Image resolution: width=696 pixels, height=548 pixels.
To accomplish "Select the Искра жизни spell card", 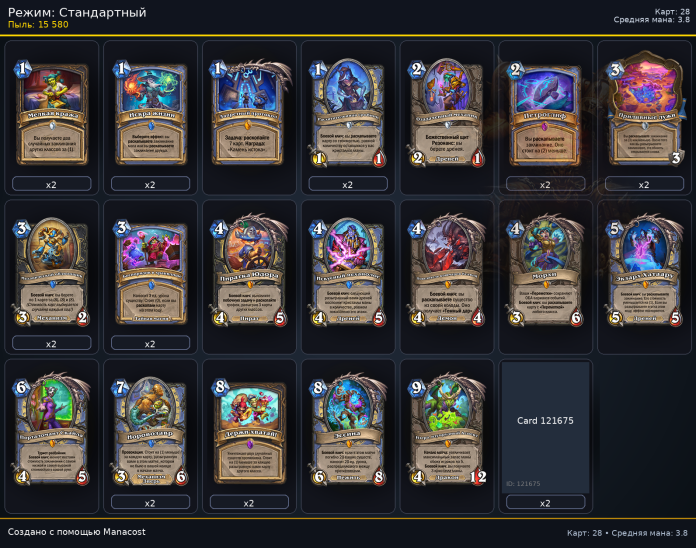I will [150, 113].
